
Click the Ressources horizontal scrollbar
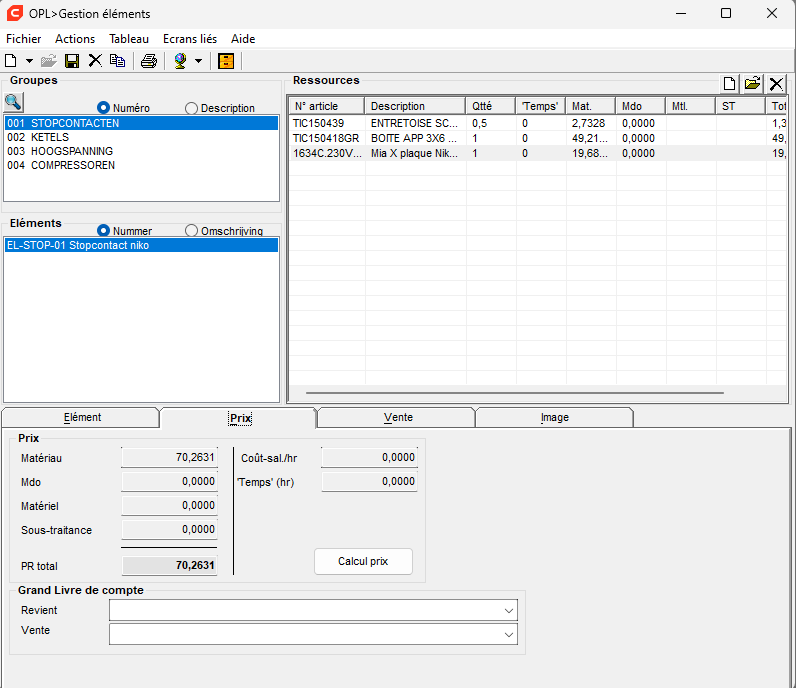click(x=515, y=392)
